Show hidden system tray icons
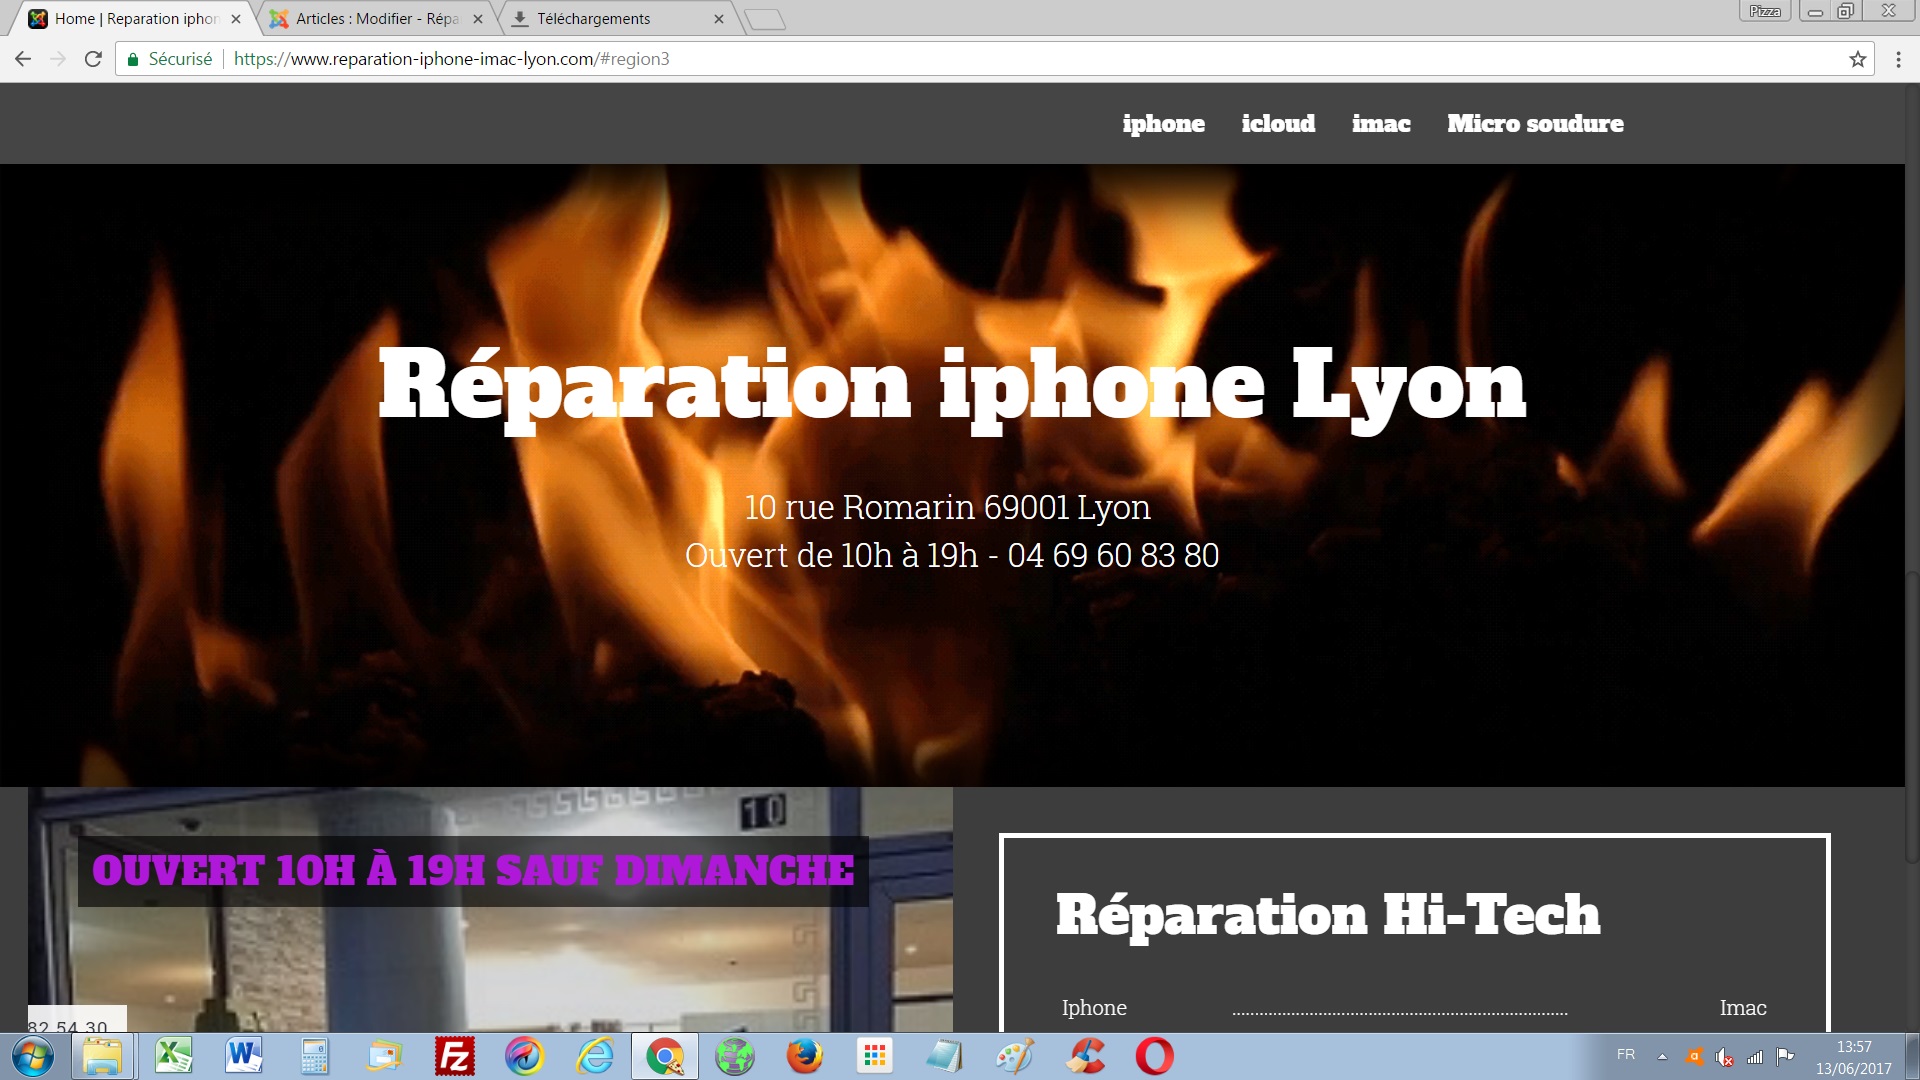This screenshot has width=1920, height=1080. click(1662, 1057)
